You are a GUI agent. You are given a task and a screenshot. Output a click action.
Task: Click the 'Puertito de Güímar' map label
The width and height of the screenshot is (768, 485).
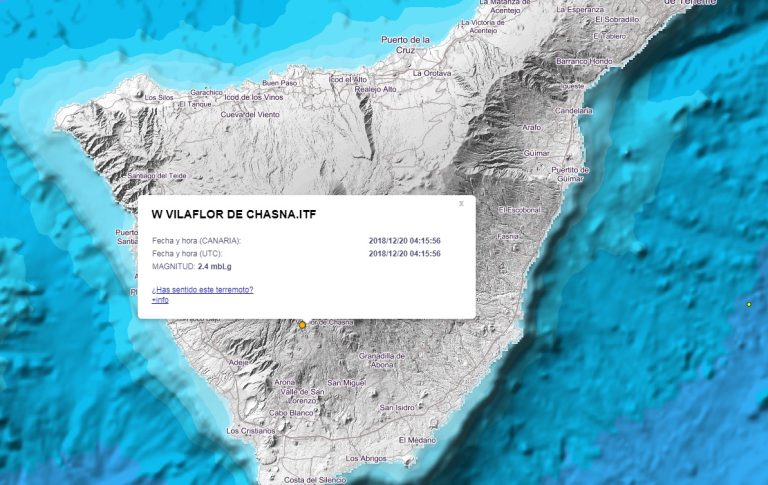[570, 174]
